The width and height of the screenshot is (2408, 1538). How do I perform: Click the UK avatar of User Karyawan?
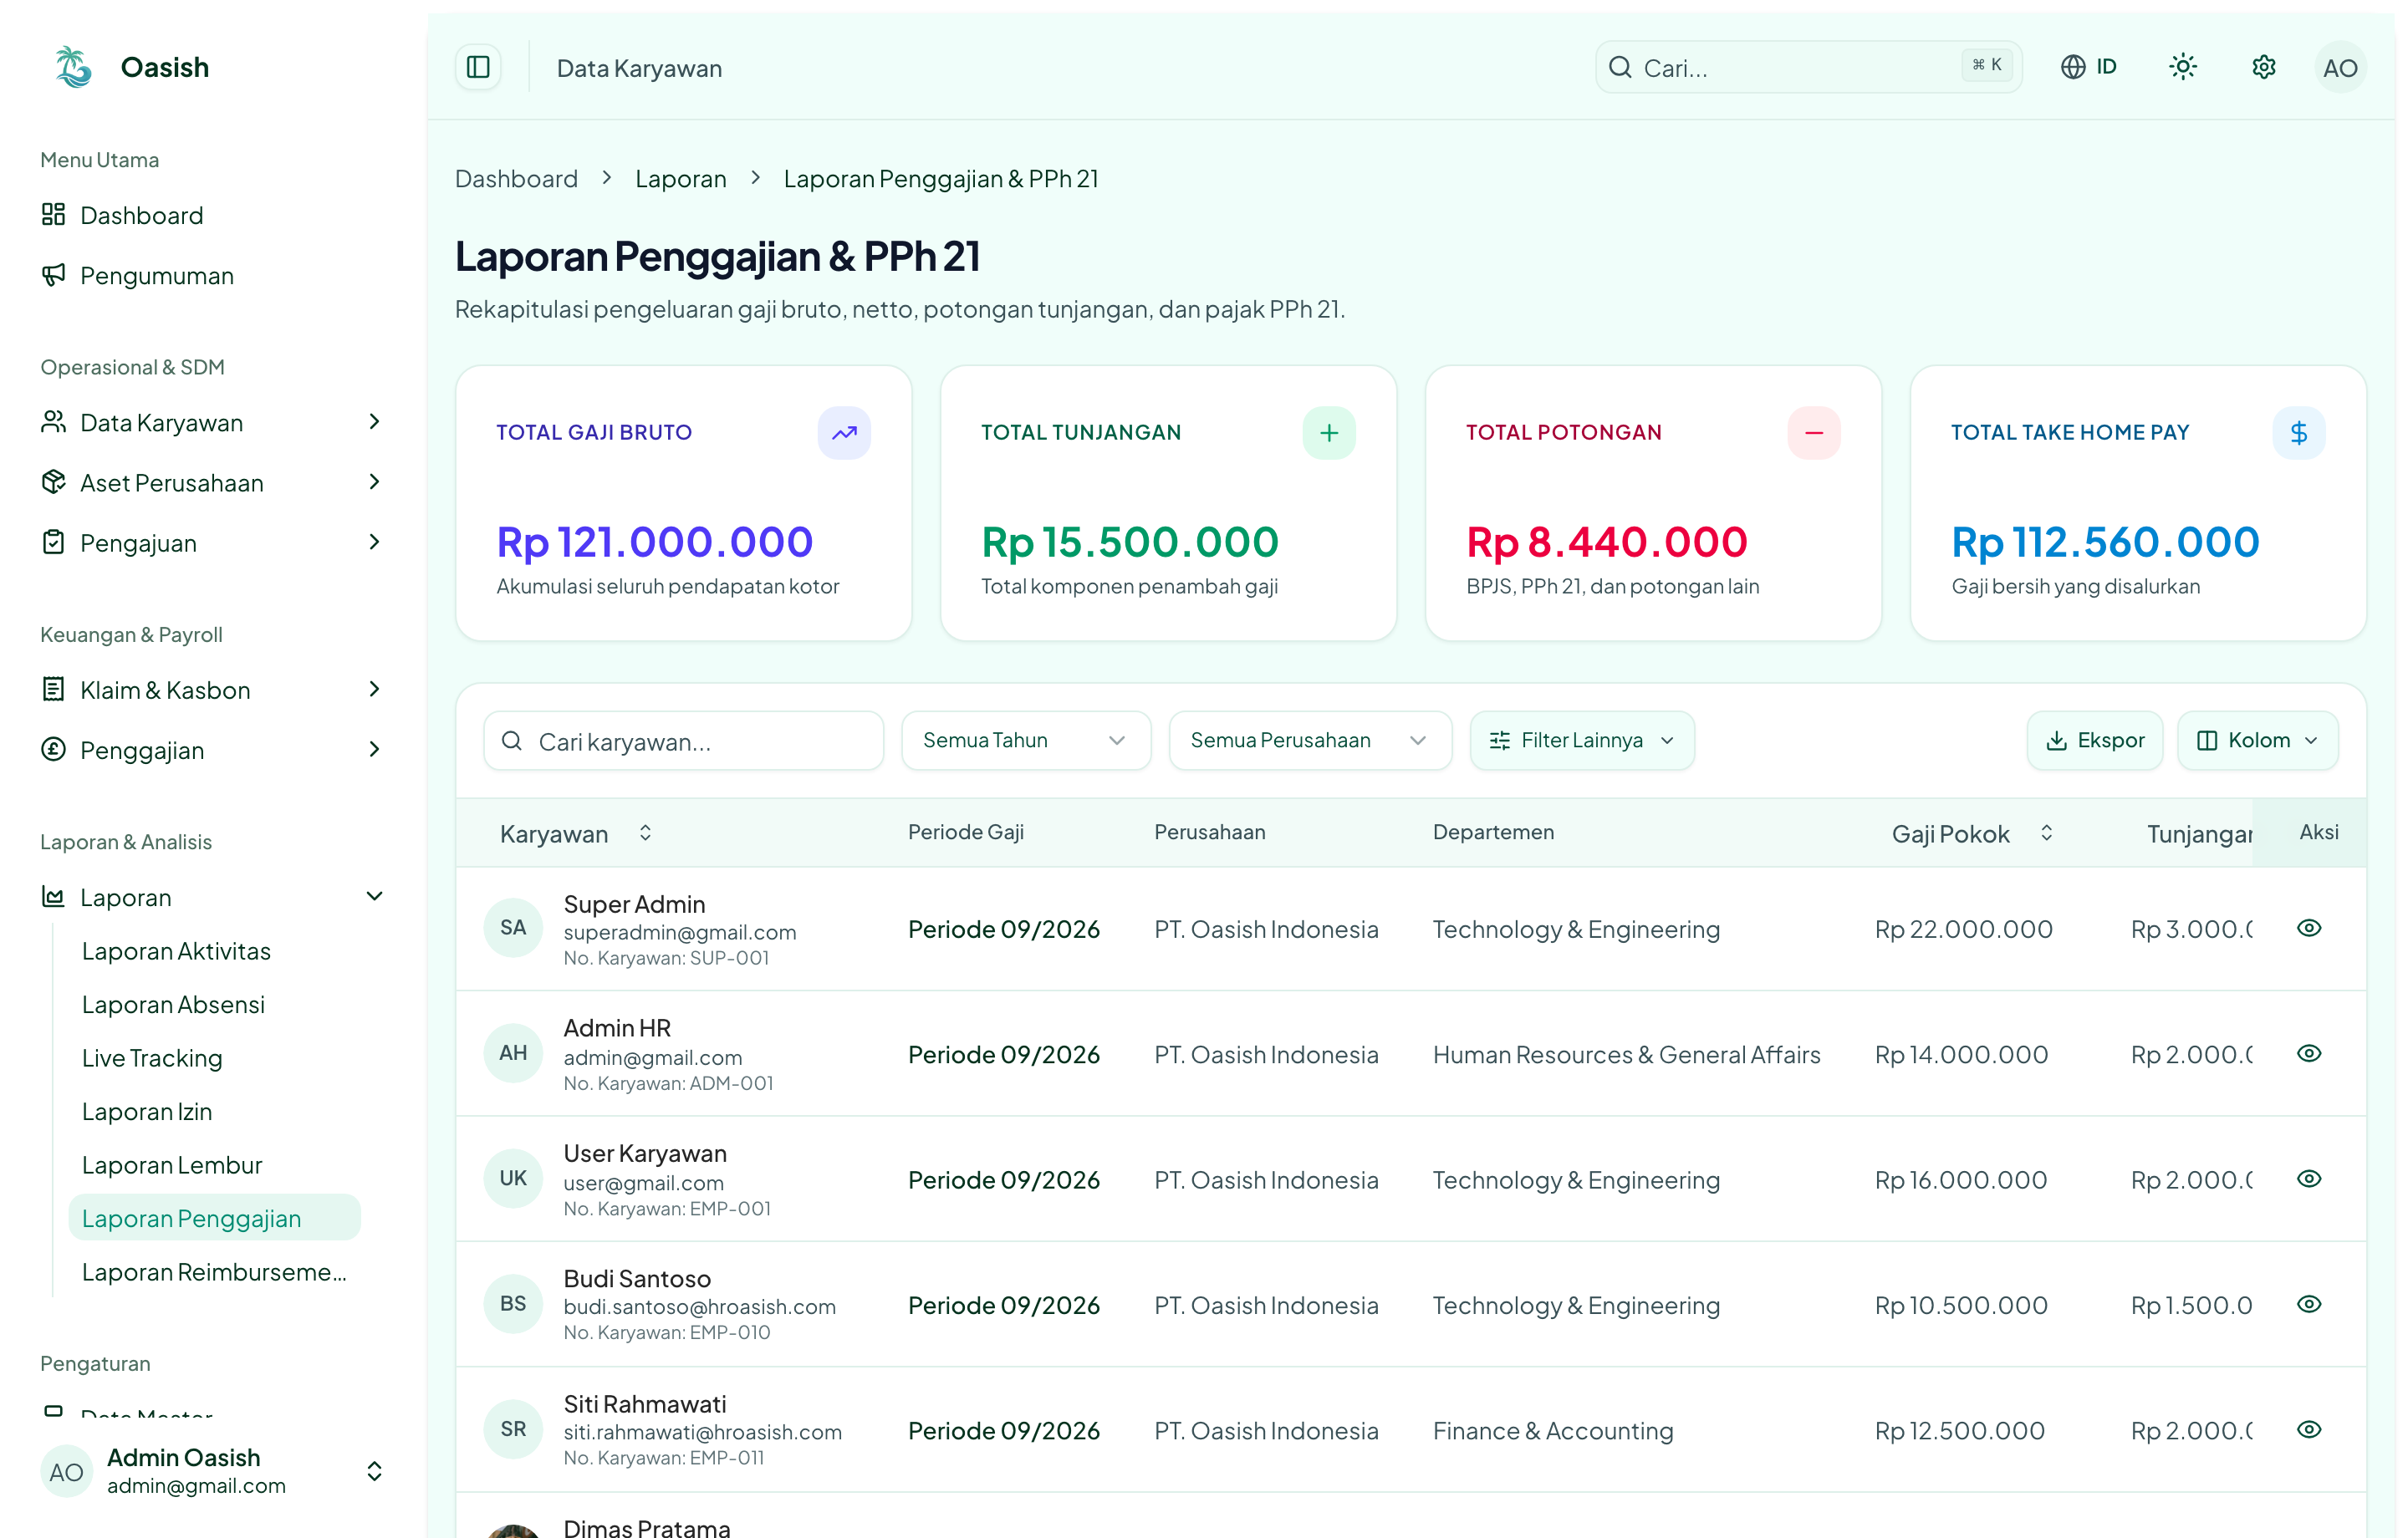(513, 1178)
